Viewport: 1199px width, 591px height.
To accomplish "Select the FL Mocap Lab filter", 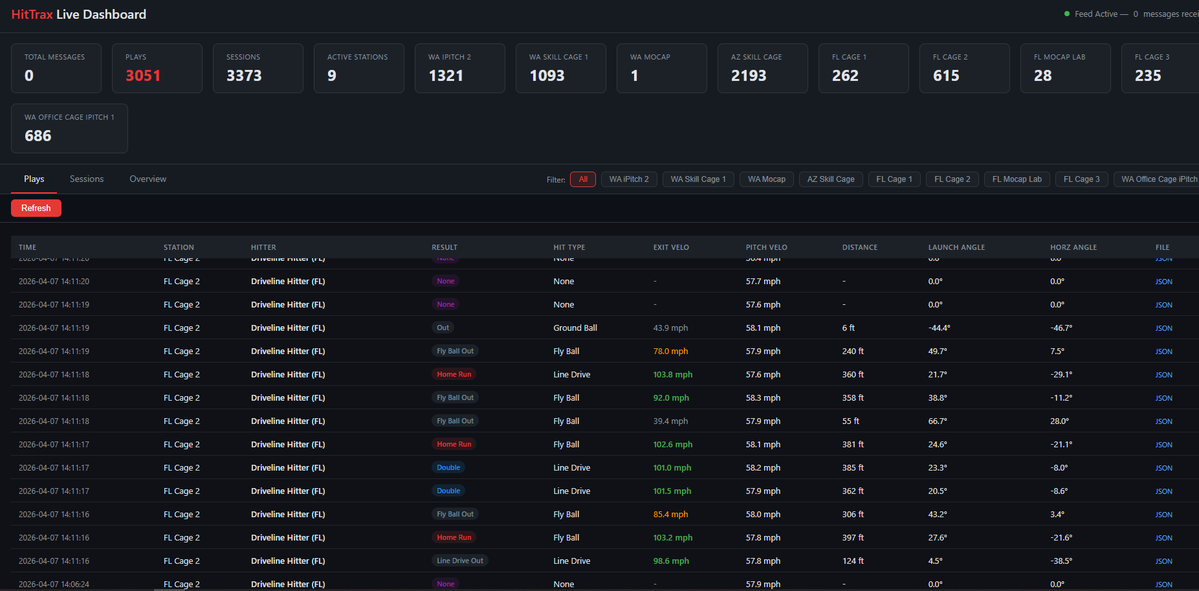I will point(1016,179).
